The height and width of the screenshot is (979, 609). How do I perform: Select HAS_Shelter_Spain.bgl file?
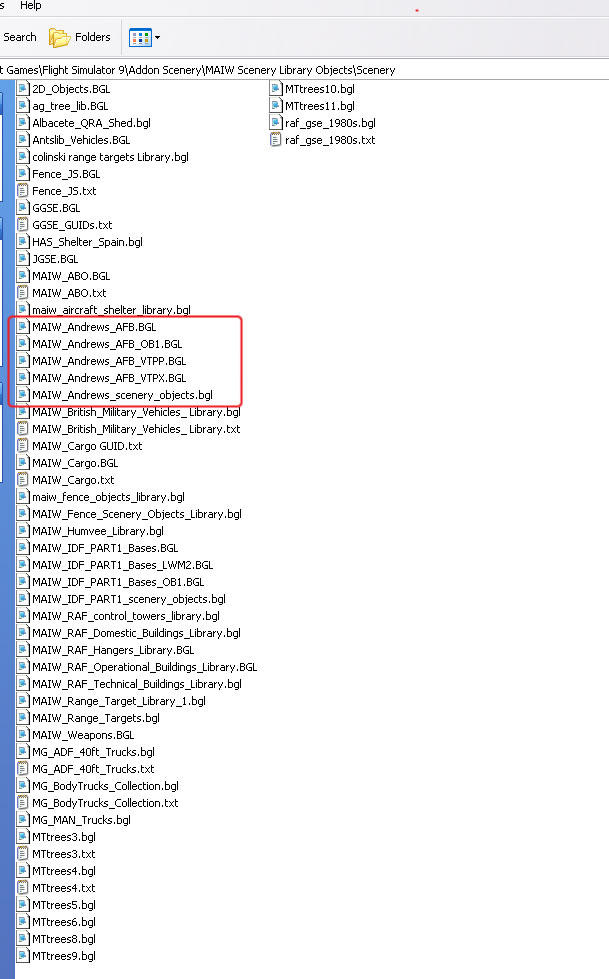click(x=87, y=242)
